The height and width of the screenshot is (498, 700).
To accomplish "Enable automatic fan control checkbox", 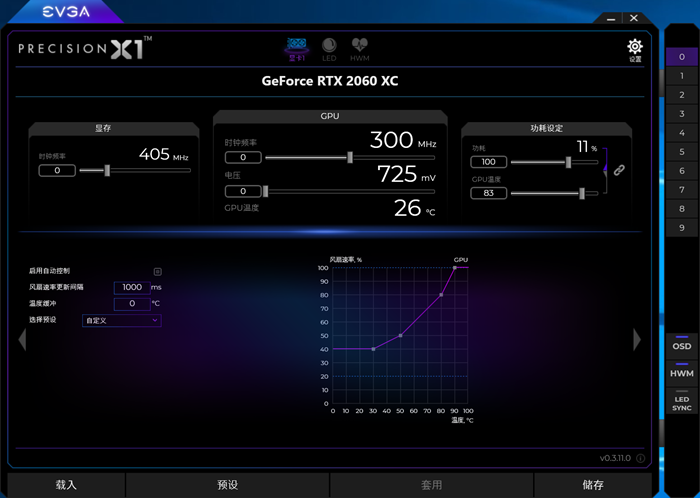I will tap(158, 271).
